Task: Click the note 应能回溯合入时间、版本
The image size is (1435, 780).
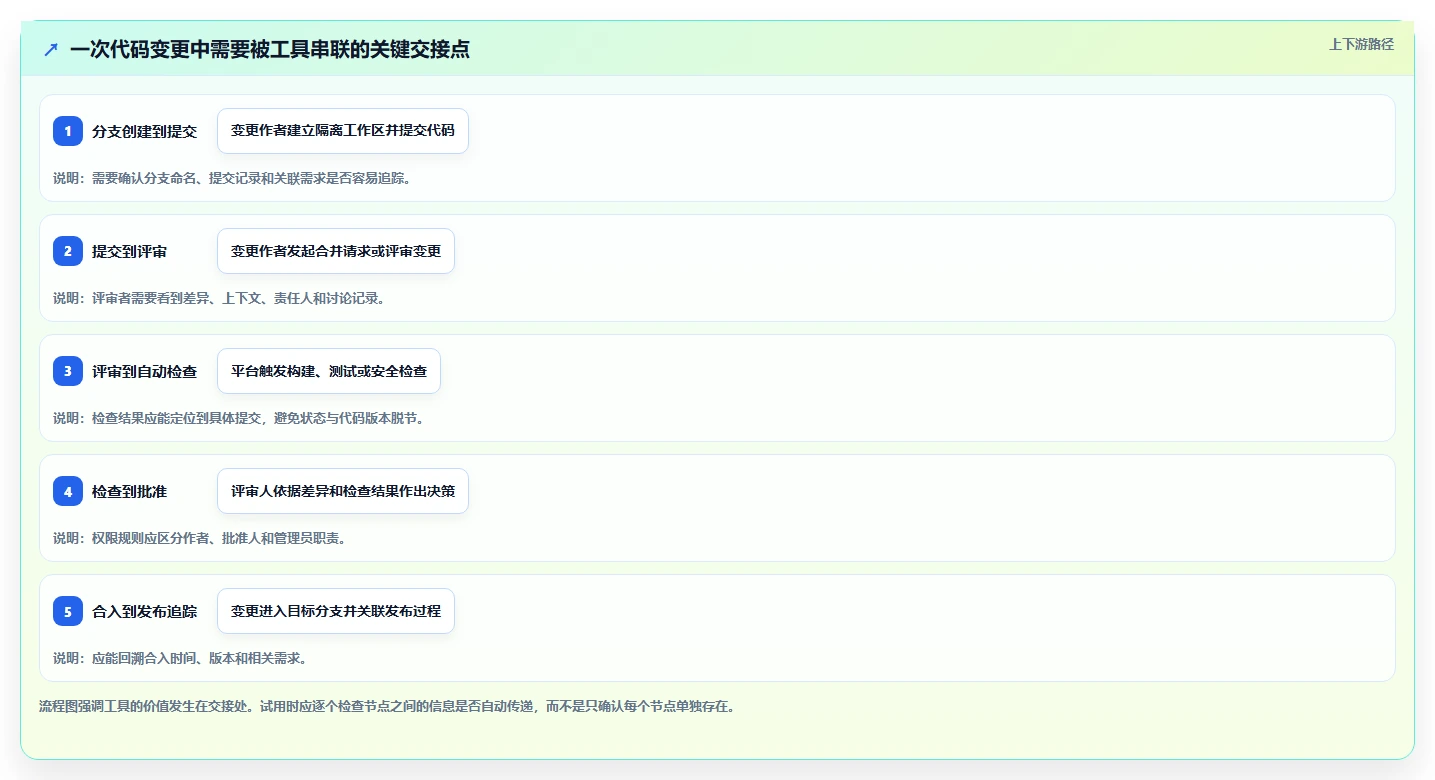Action: (179, 658)
